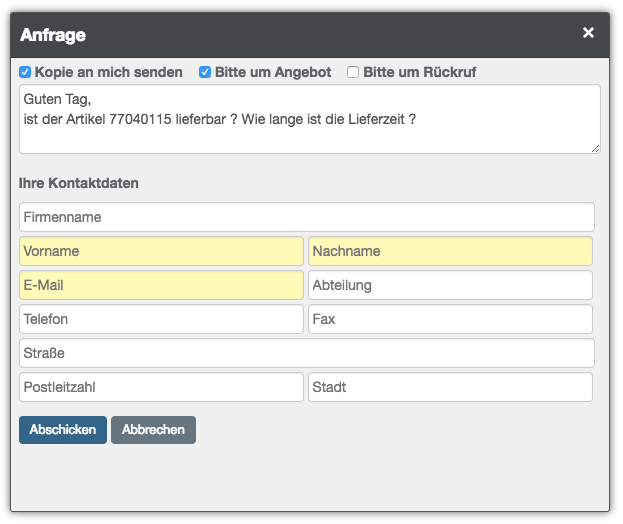This screenshot has height=524, width=623.
Task: Click the Nachname field
Action: pos(450,251)
